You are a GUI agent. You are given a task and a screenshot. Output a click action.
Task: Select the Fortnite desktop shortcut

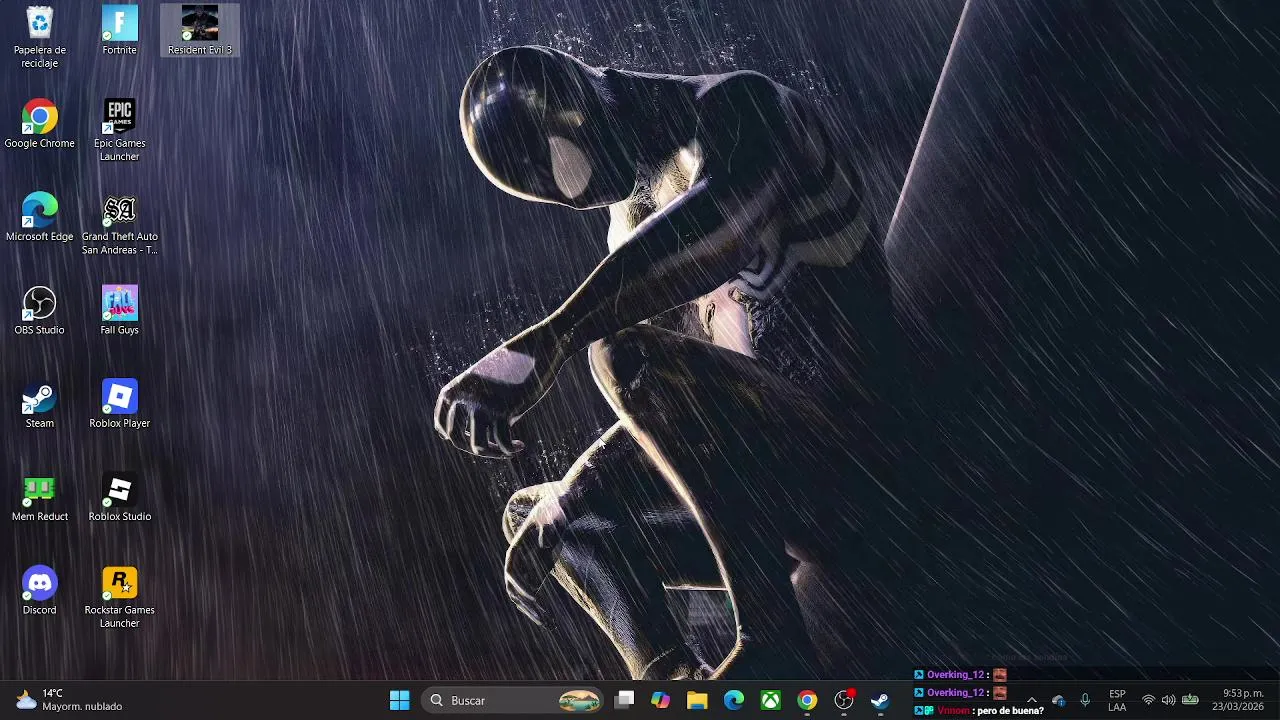pos(119,31)
